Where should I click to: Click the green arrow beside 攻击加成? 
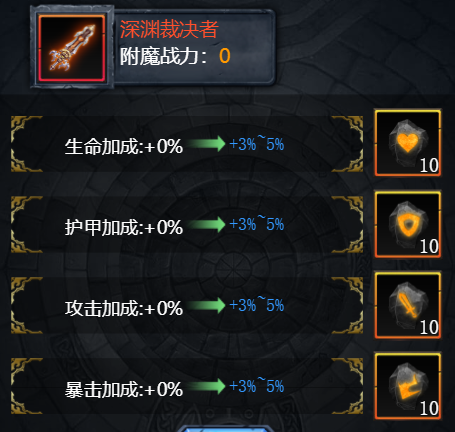(206, 305)
